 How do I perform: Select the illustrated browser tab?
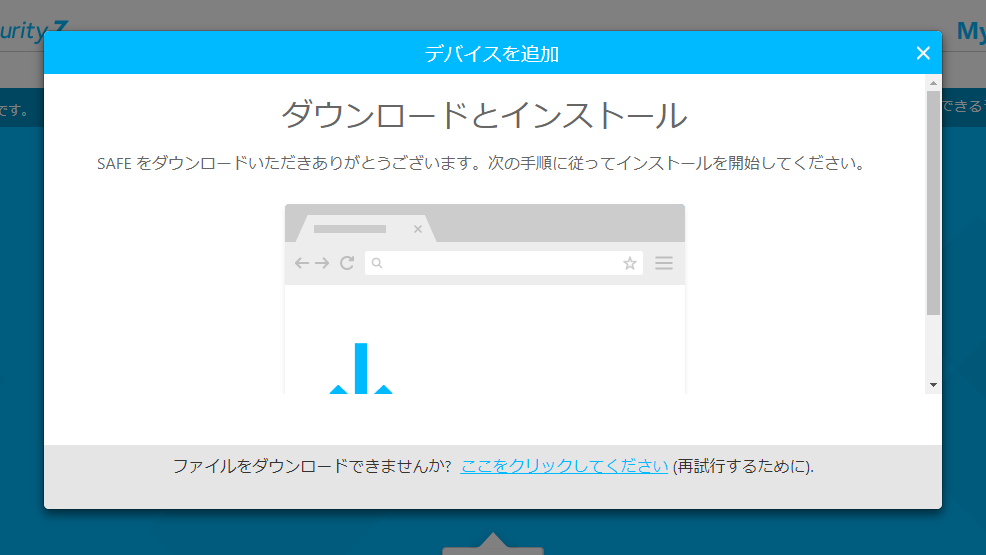pos(355,230)
